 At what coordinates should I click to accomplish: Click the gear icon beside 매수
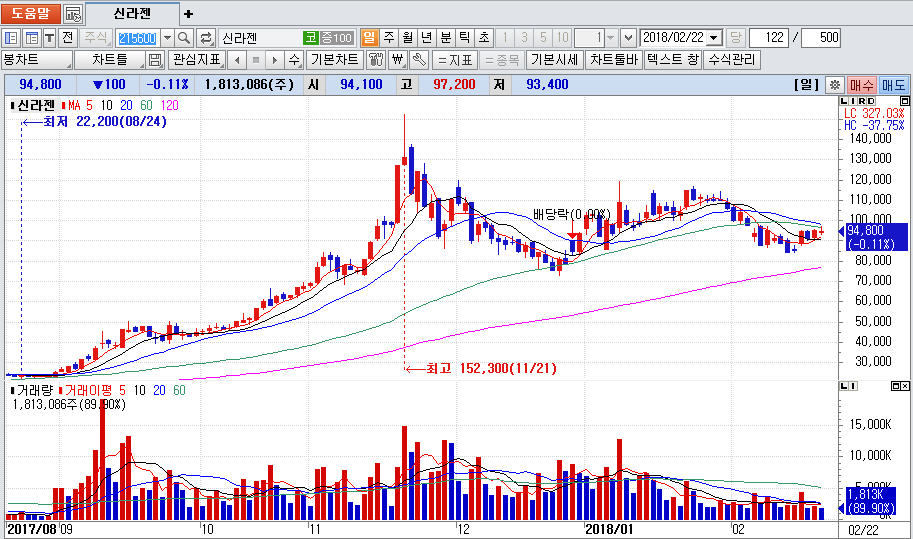tap(833, 85)
